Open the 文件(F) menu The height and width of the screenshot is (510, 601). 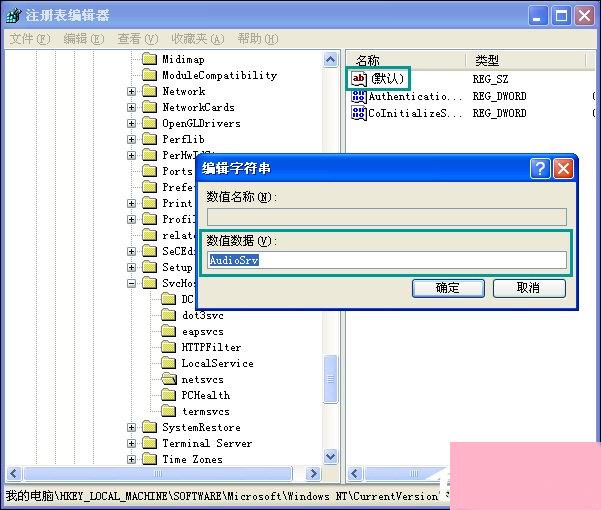tap(30, 39)
